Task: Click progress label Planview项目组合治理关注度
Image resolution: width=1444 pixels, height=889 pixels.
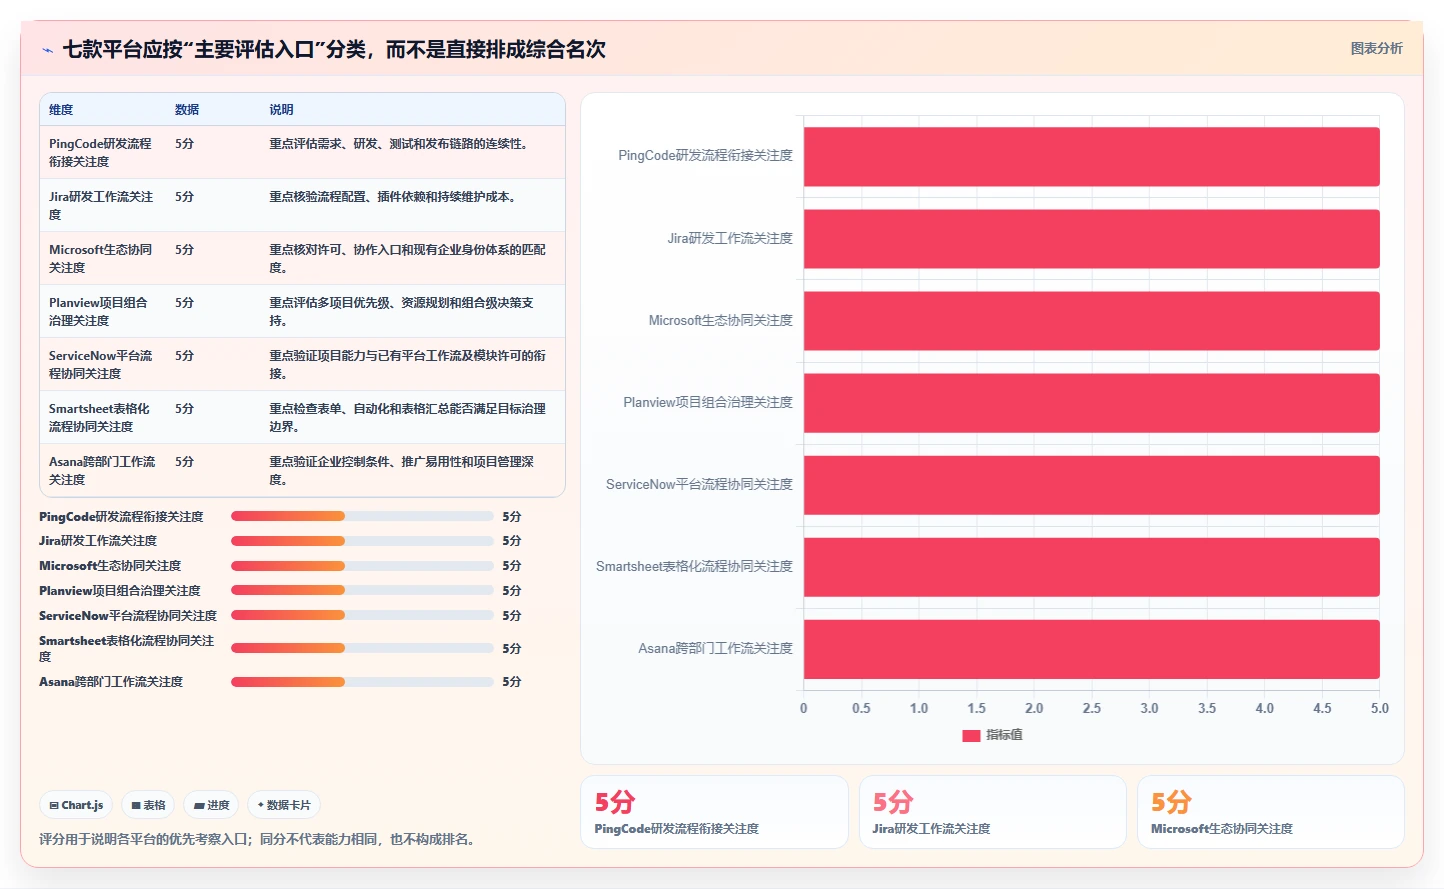Action: pos(120,591)
